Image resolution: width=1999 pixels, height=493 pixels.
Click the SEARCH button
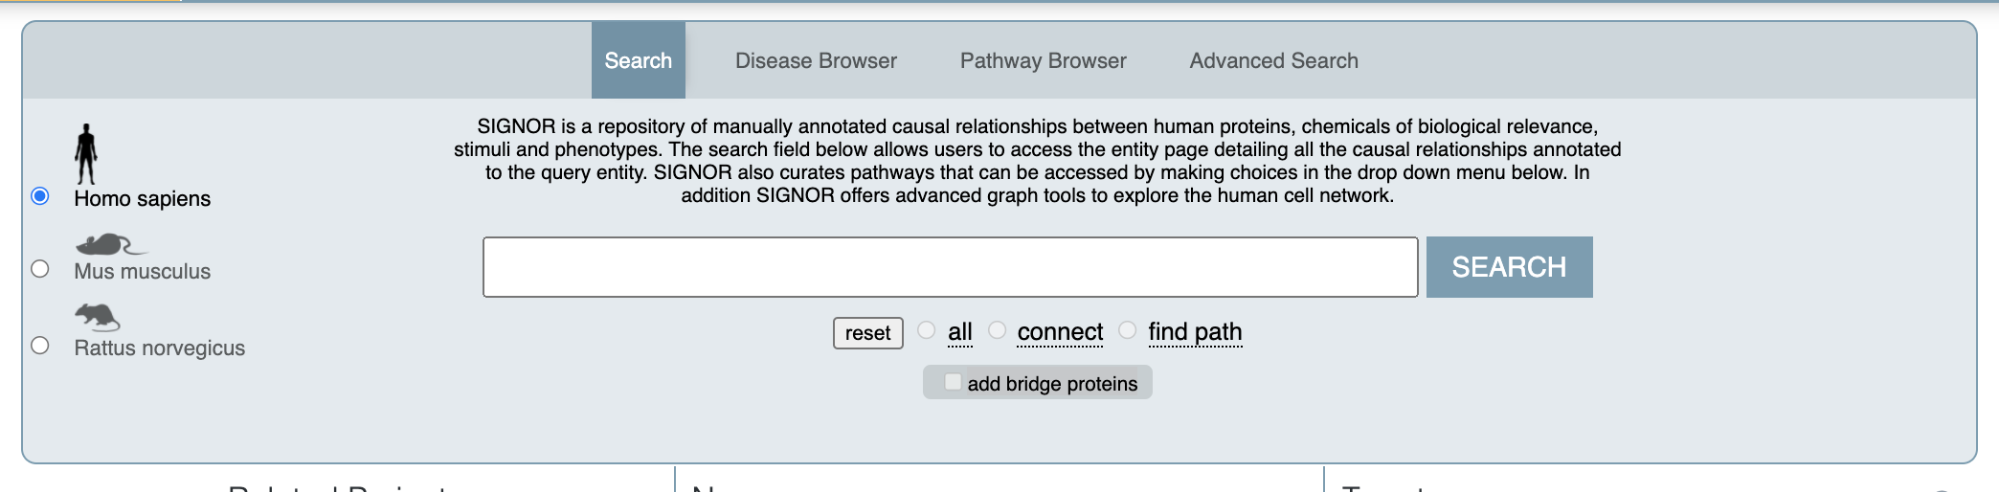(1509, 267)
